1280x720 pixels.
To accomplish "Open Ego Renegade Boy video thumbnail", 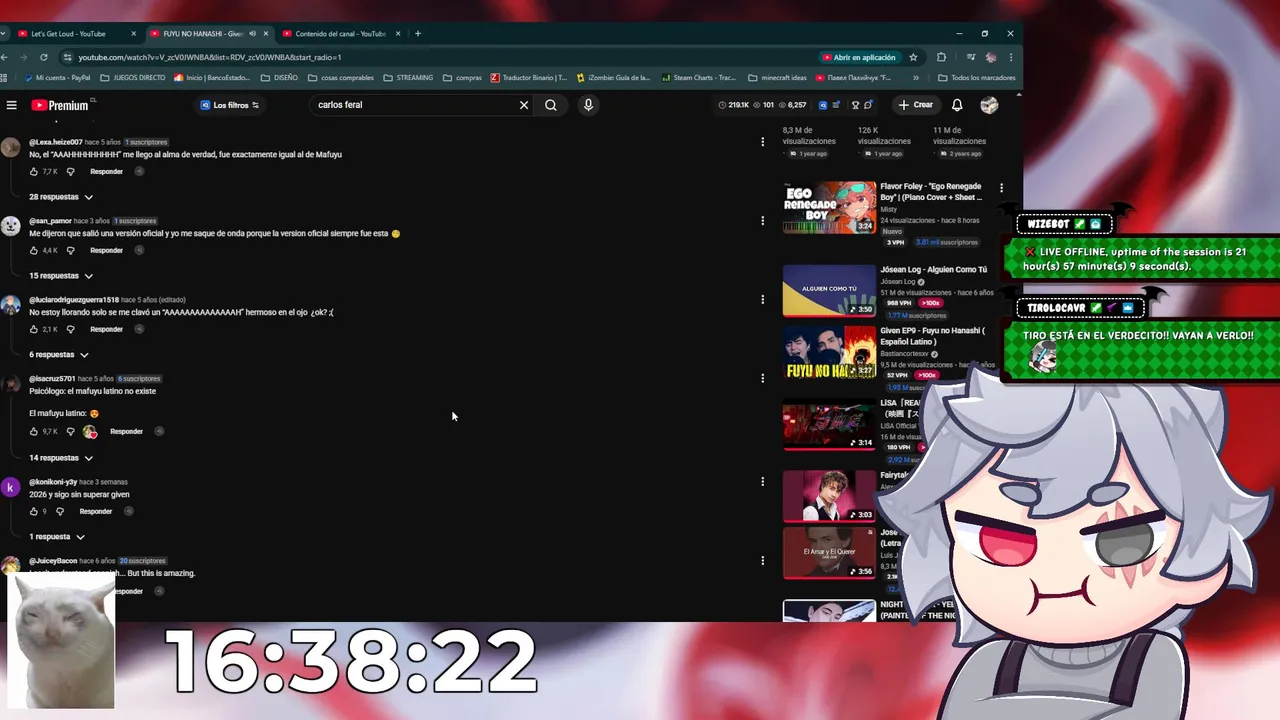I will tap(829, 207).
